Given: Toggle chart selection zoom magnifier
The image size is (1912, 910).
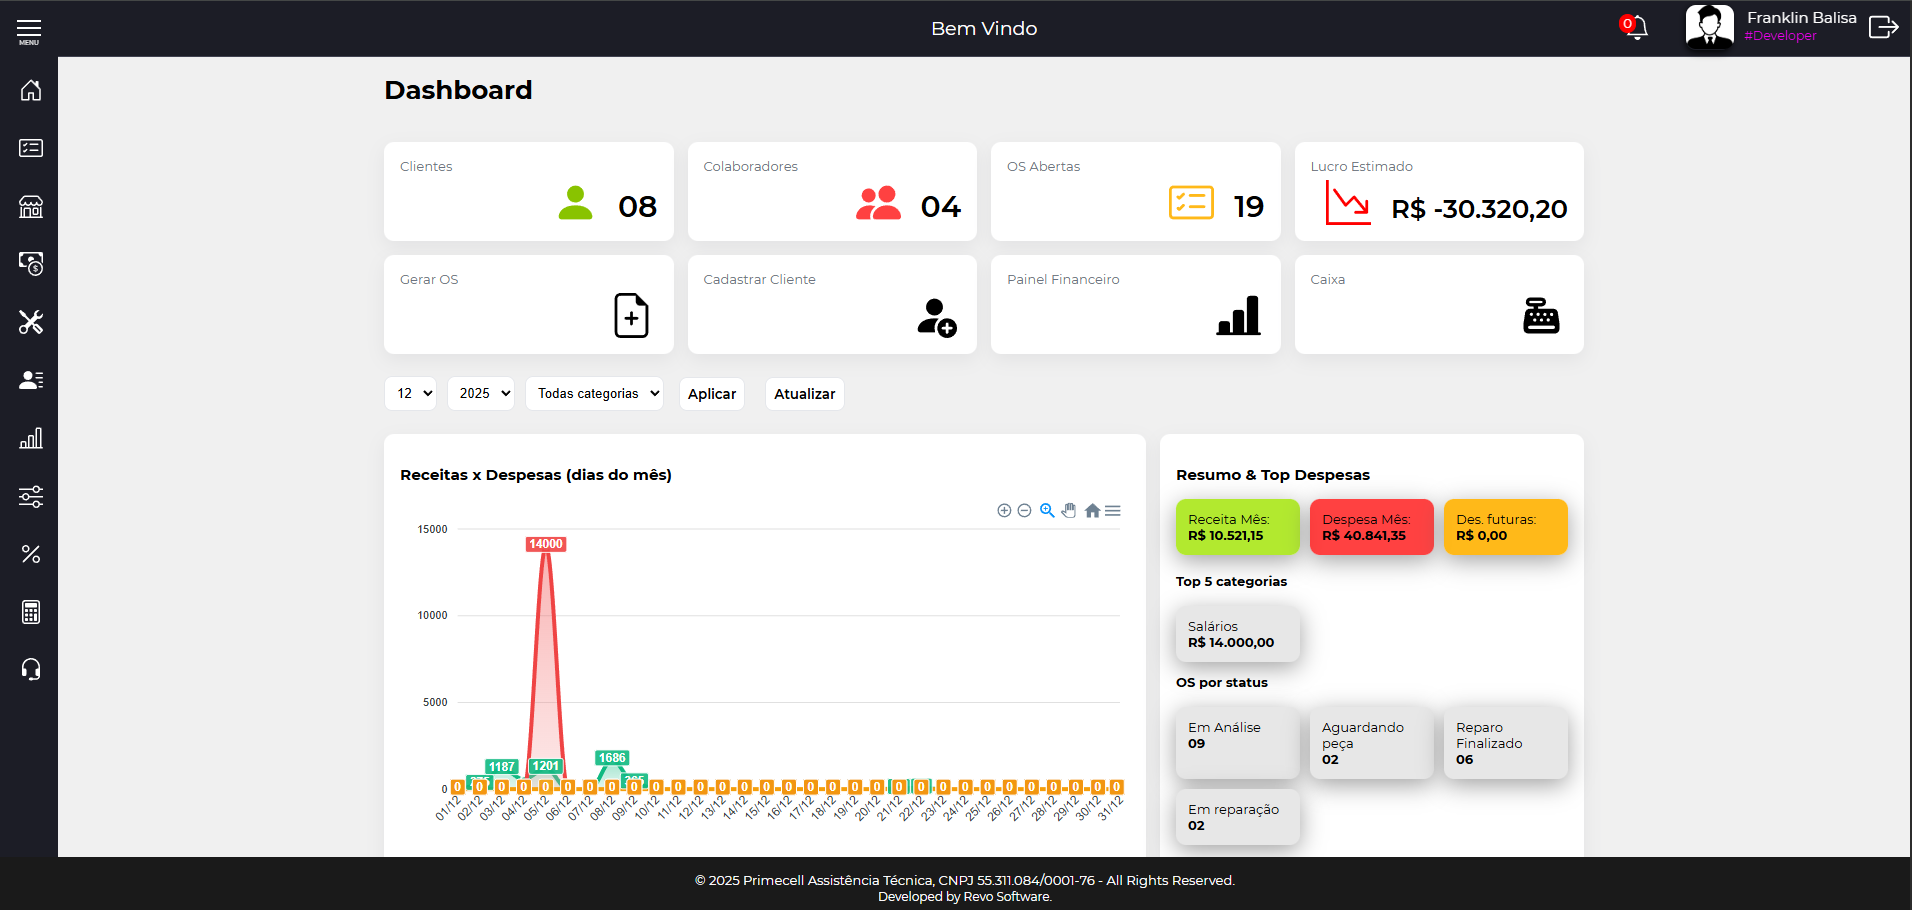Looking at the screenshot, I should 1047,511.
